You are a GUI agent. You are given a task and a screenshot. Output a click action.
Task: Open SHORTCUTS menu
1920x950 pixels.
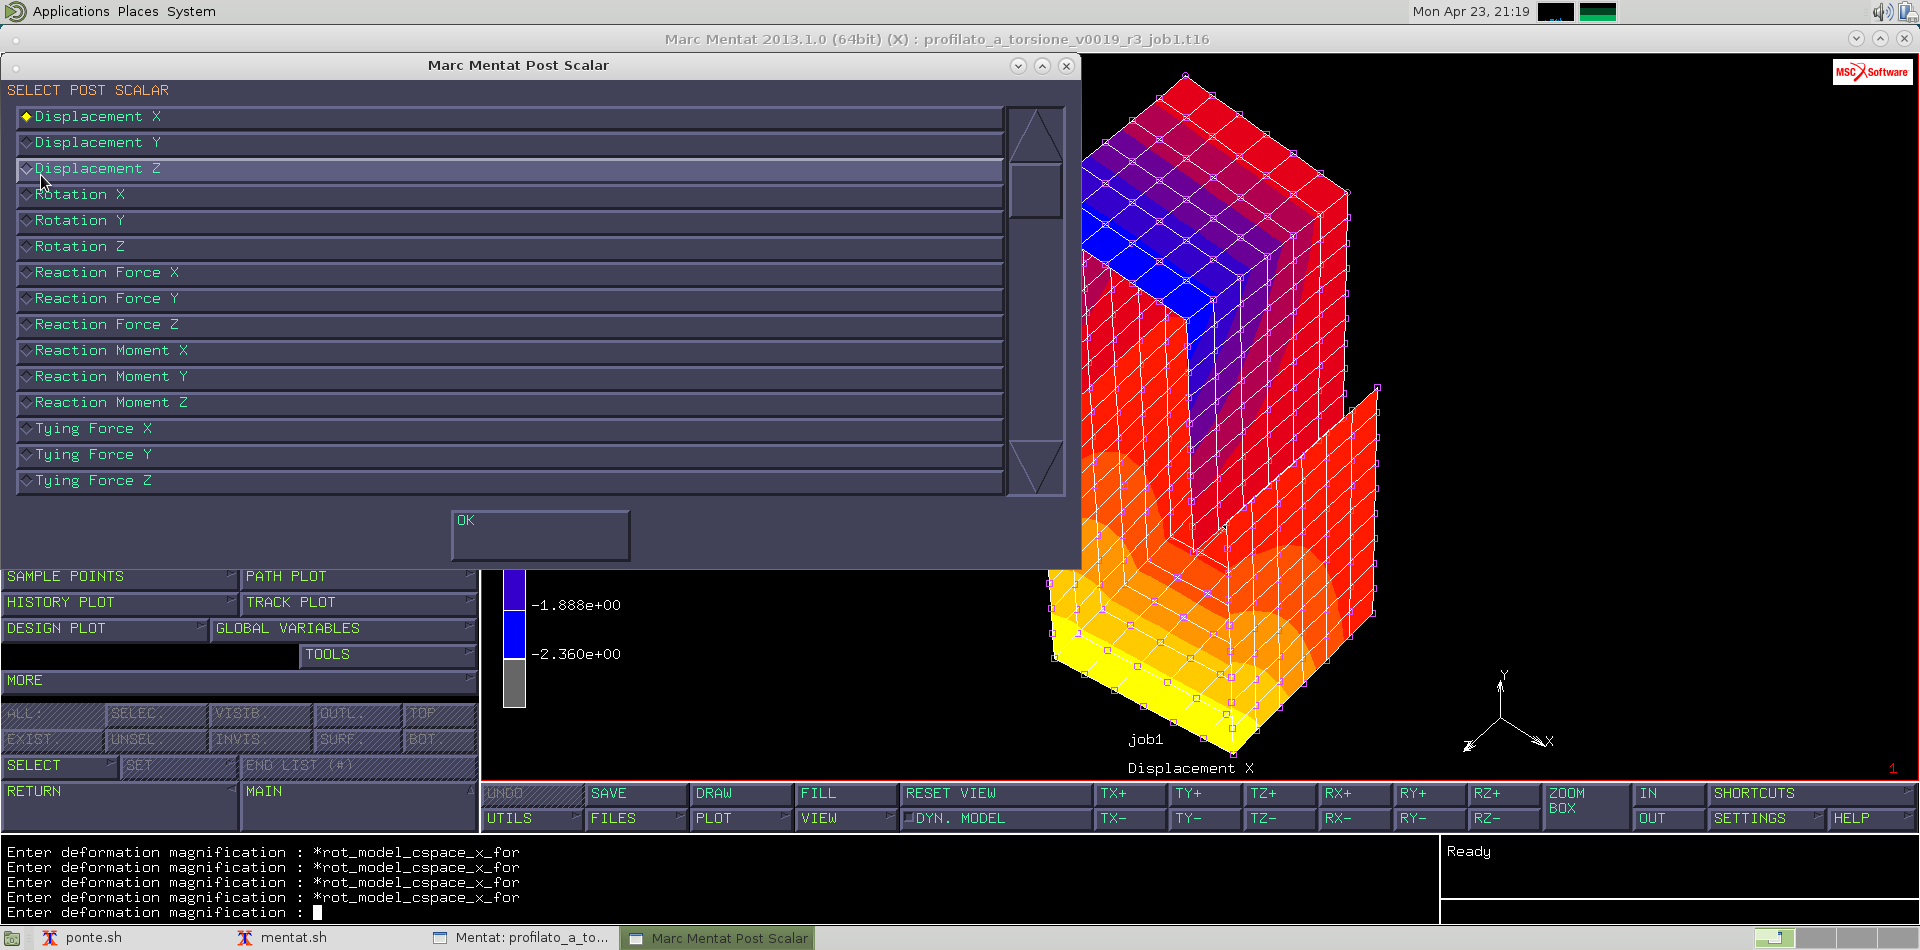(1812, 794)
